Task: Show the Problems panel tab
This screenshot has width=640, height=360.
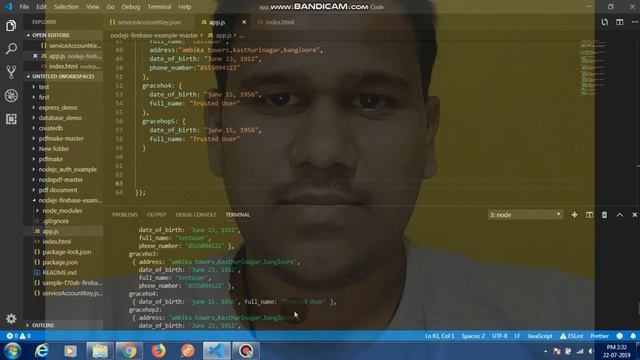Action: pyautogui.click(x=125, y=215)
